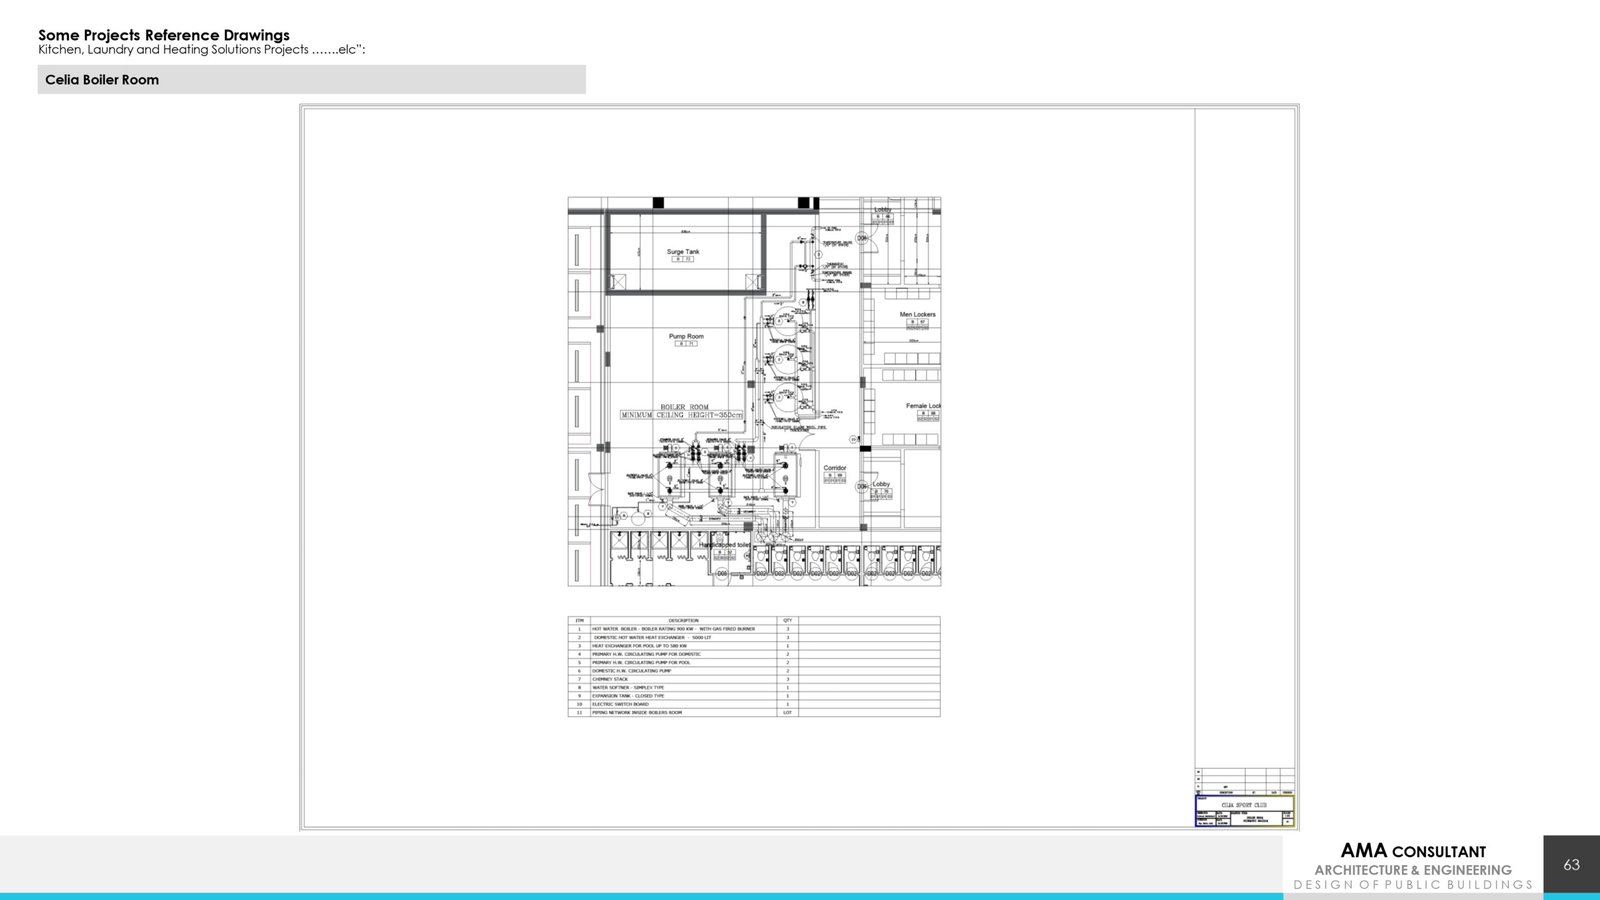Image resolution: width=1600 pixels, height=900 pixels.
Task: Click the QTY column header
Action: click(x=788, y=621)
